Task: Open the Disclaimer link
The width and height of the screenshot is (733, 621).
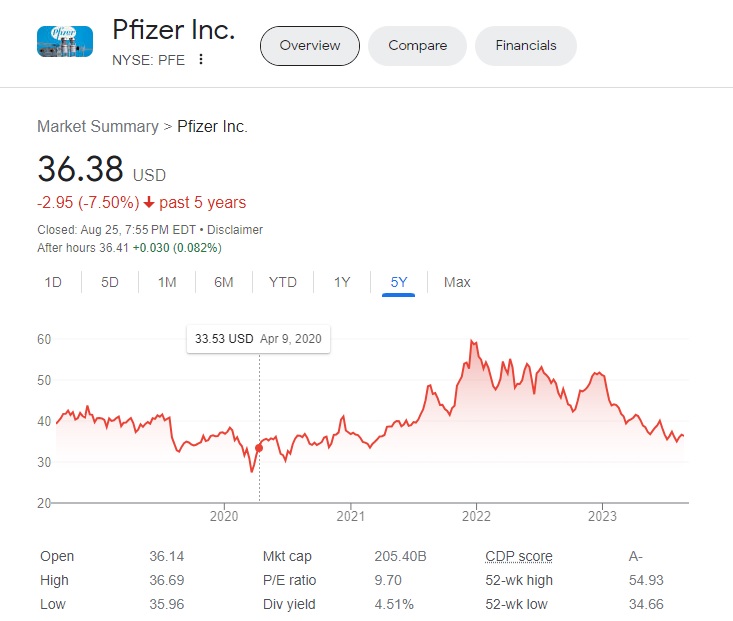Action: click(234, 230)
